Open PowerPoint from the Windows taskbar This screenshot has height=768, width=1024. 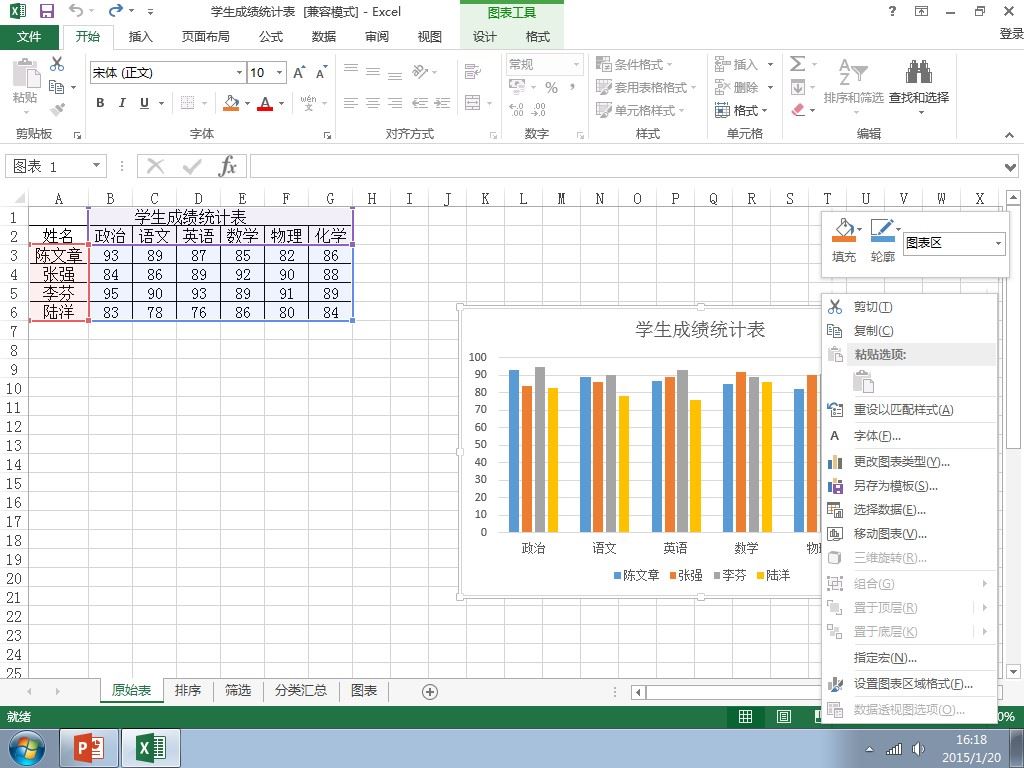(x=89, y=748)
